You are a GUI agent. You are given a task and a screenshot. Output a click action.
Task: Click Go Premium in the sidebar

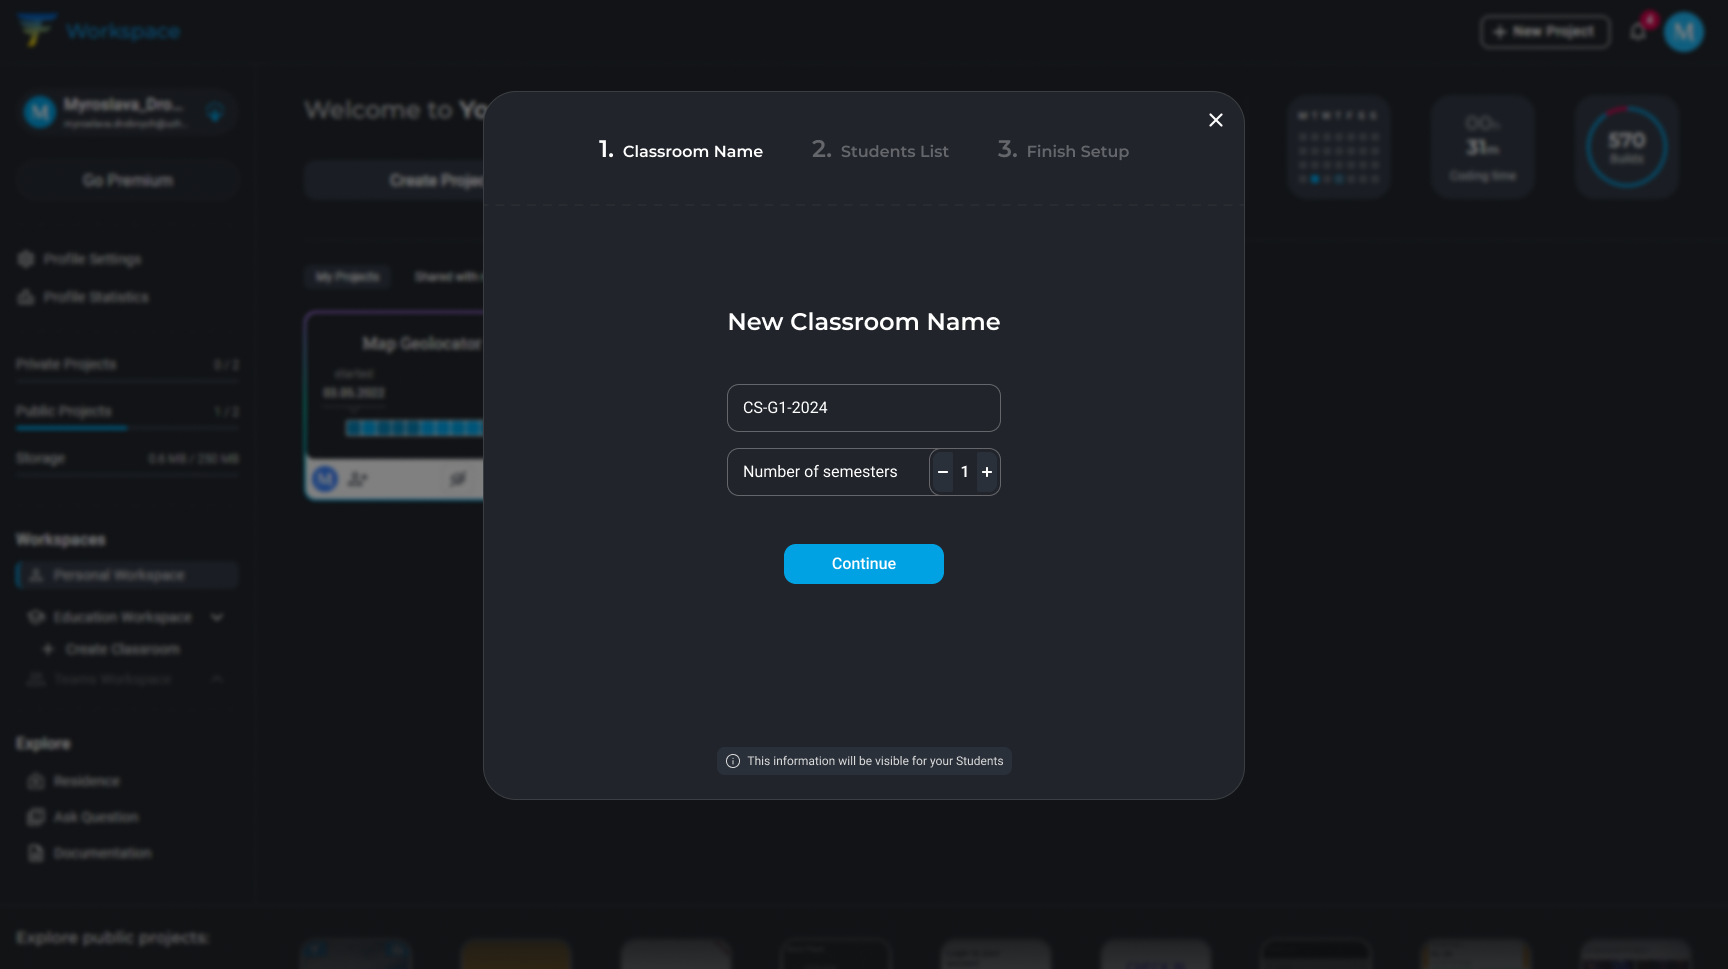127,180
